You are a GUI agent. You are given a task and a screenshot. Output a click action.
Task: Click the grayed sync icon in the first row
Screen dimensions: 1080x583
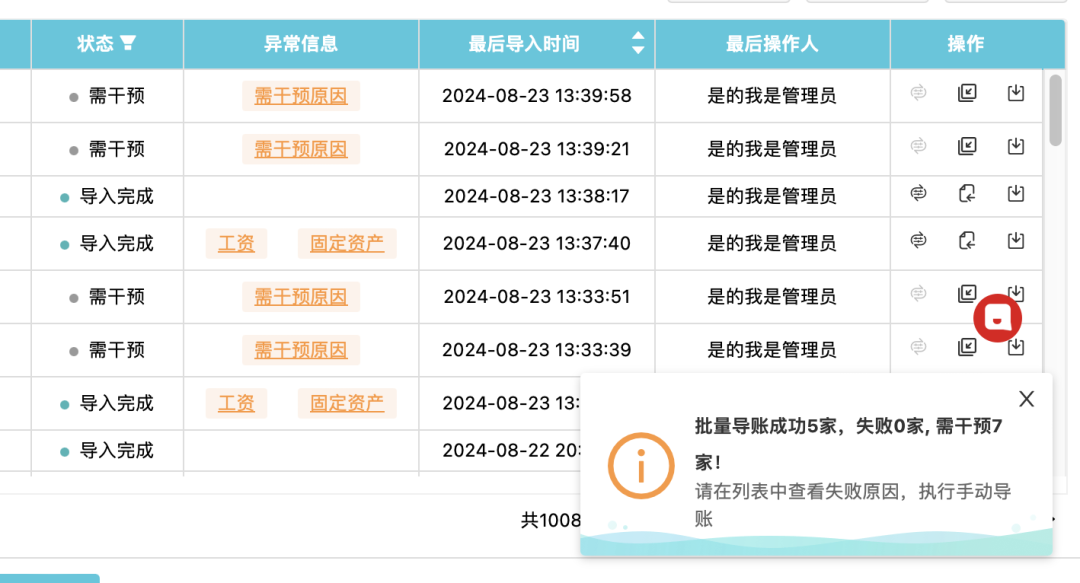tap(918, 92)
